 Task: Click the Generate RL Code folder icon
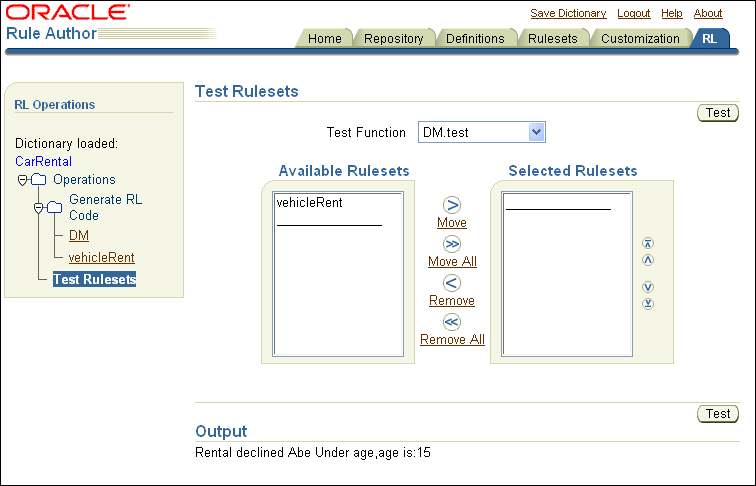[x=54, y=207]
